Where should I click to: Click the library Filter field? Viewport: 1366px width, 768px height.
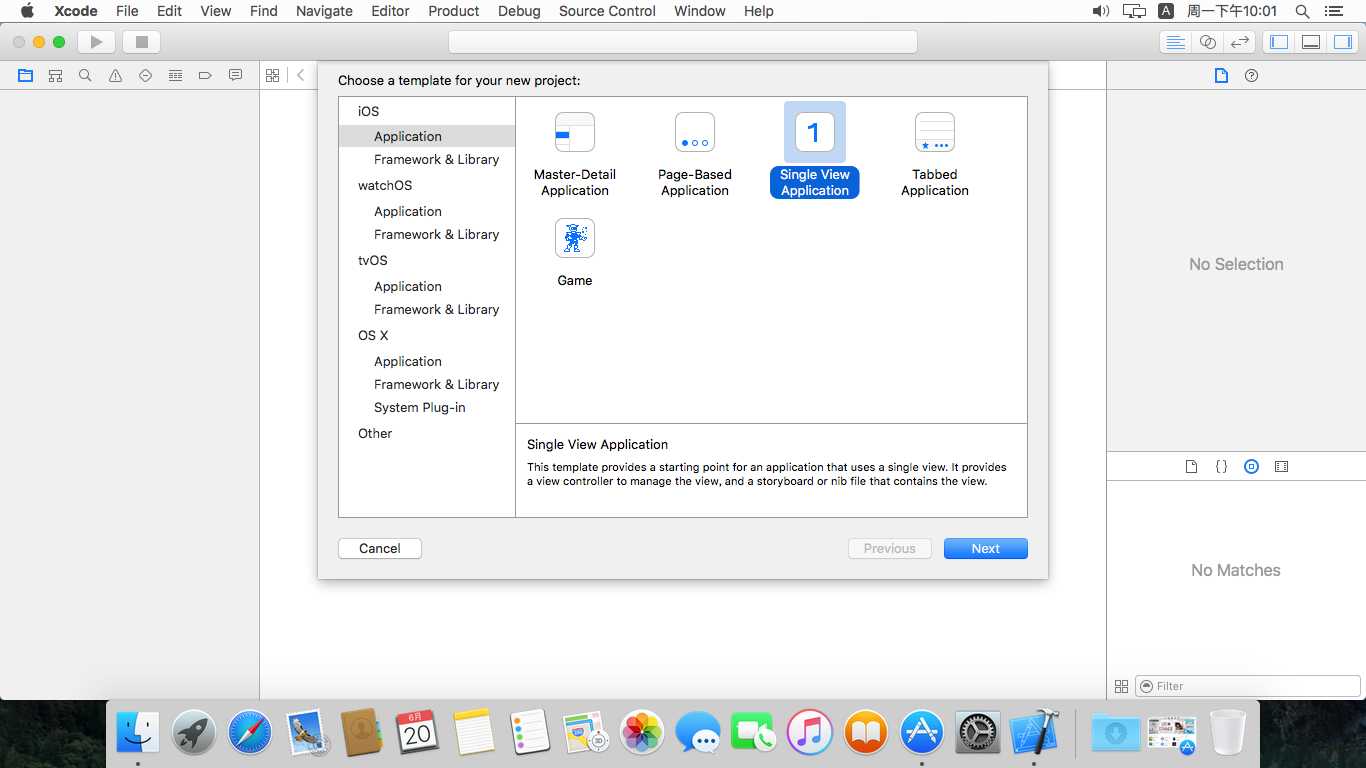(x=1248, y=686)
